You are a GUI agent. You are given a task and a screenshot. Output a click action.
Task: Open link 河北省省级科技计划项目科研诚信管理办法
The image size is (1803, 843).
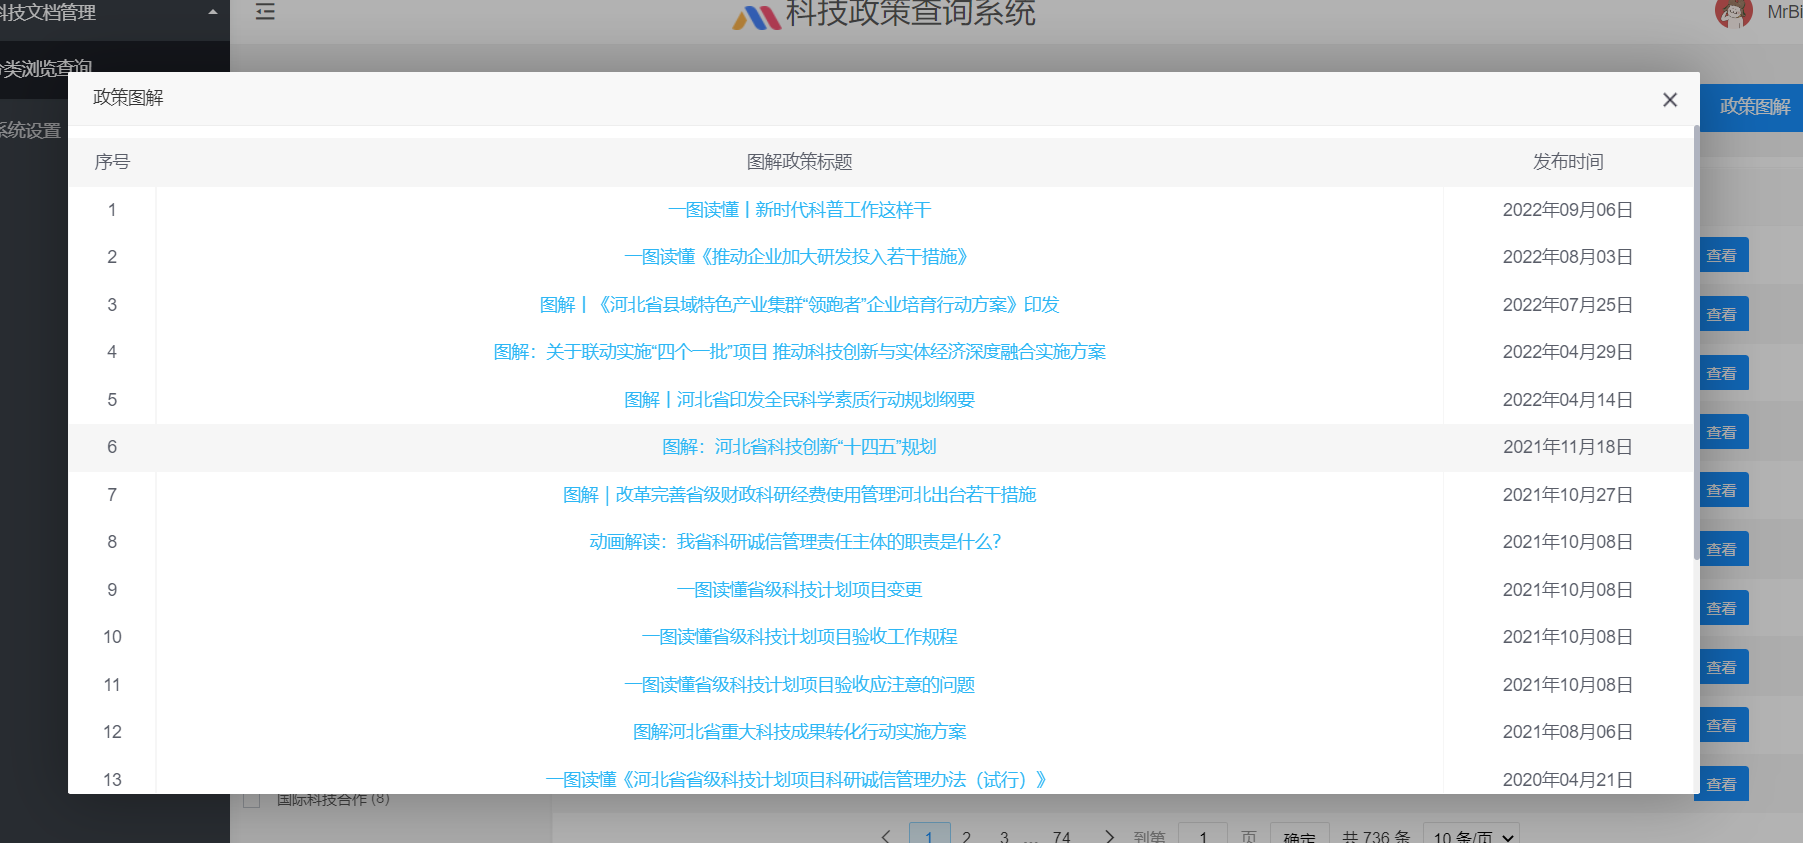(x=799, y=780)
